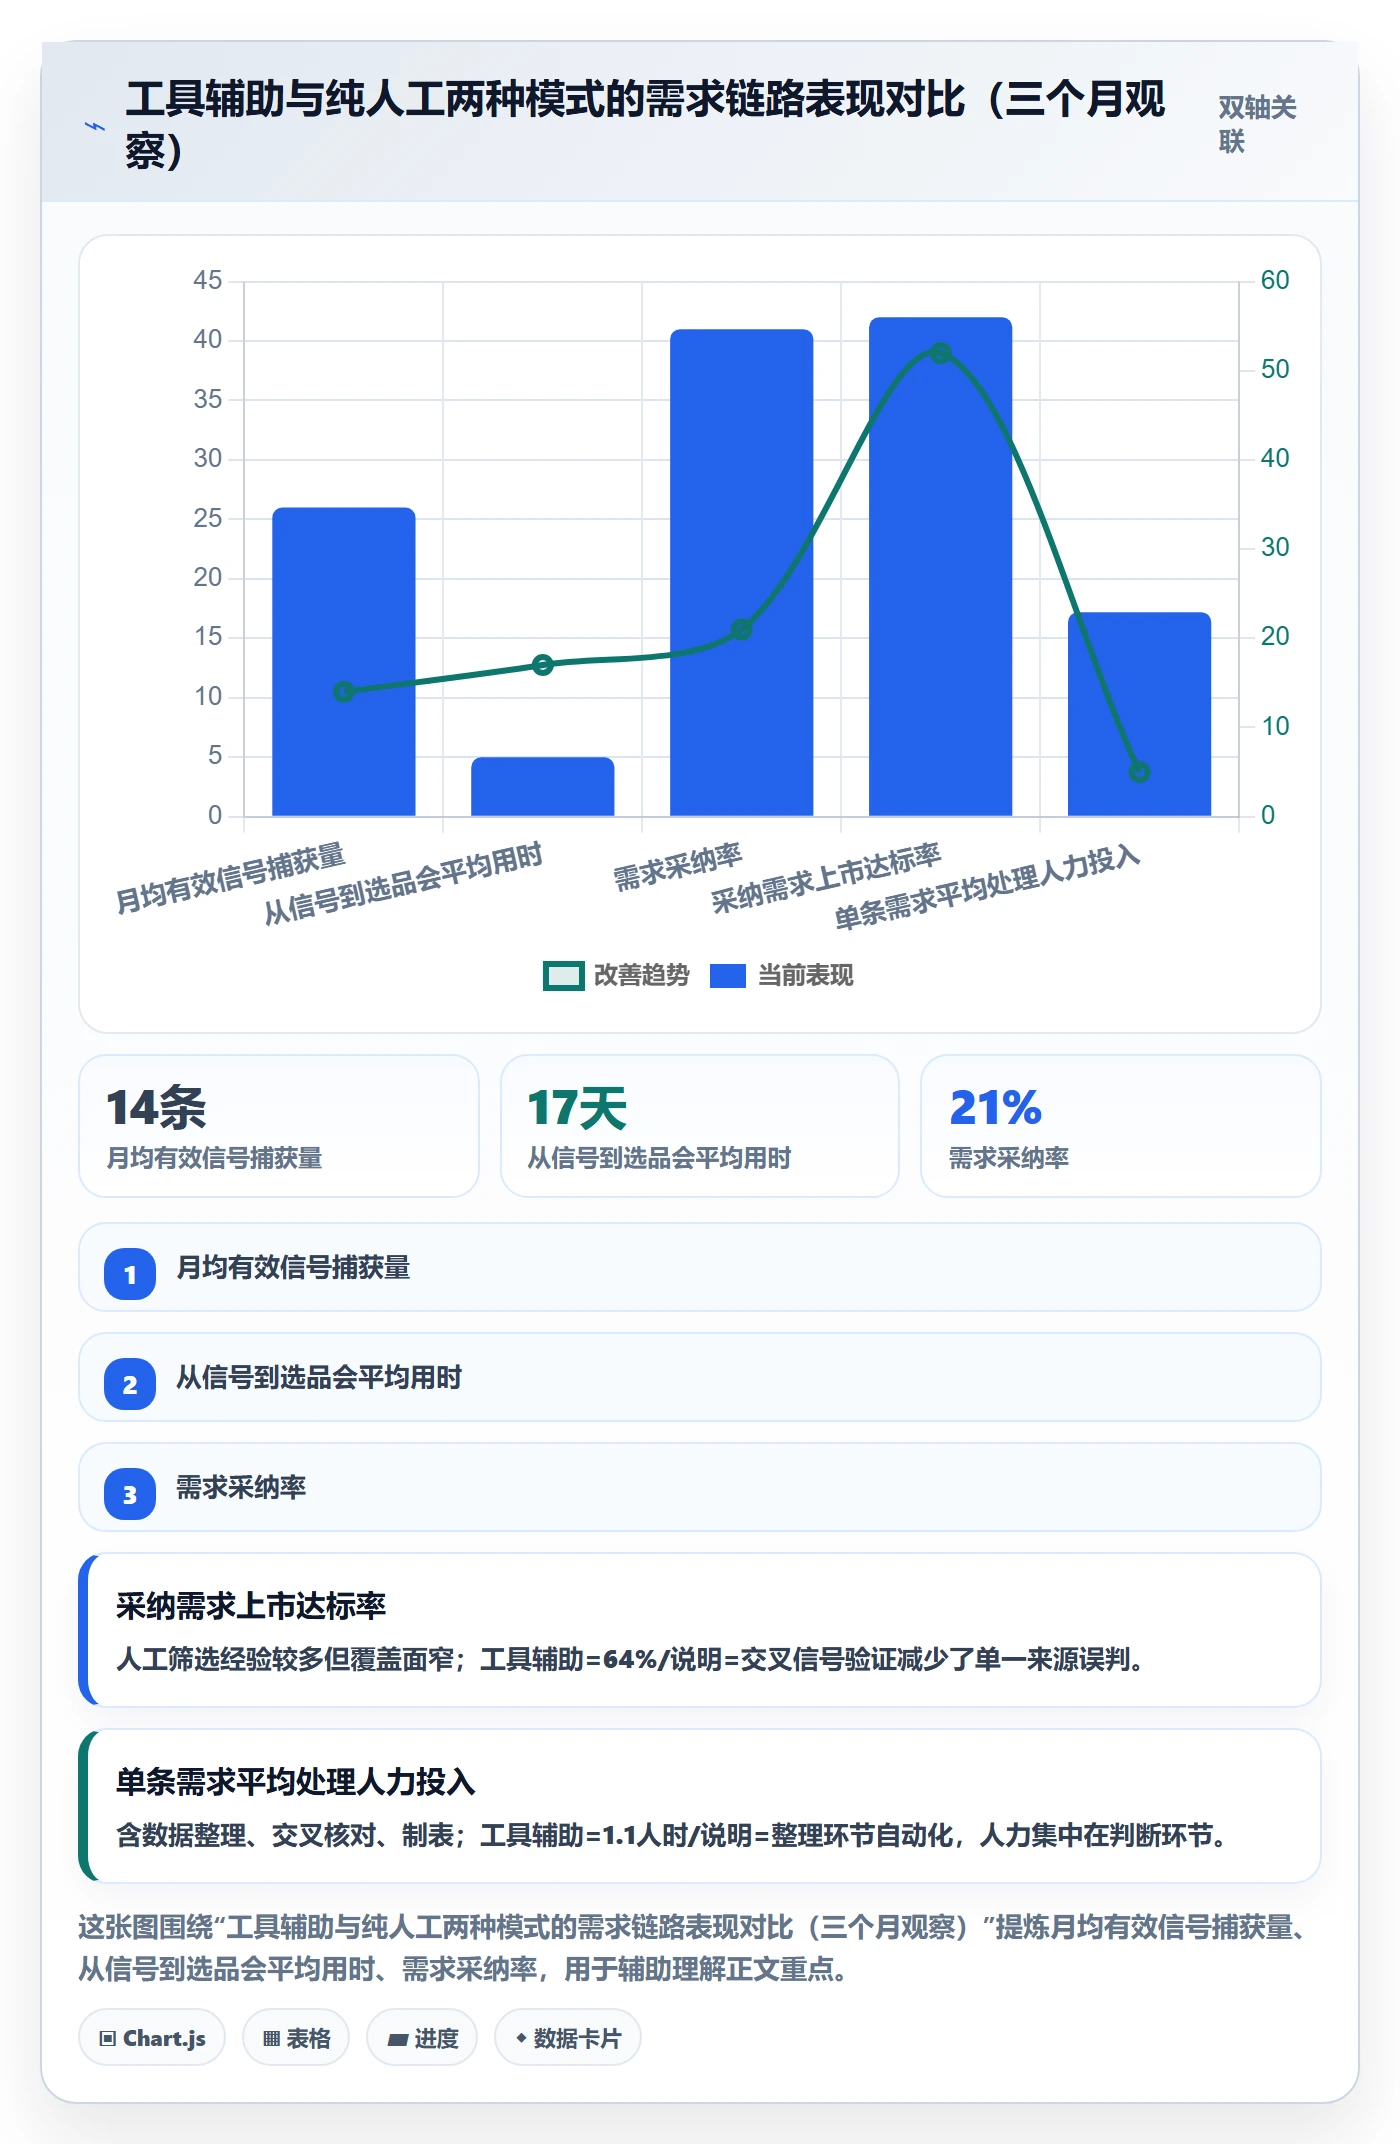Select list row 从信号到选品会平均用时
Image resolution: width=1400 pixels, height=2144 pixels.
click(x=700, y=1377)
